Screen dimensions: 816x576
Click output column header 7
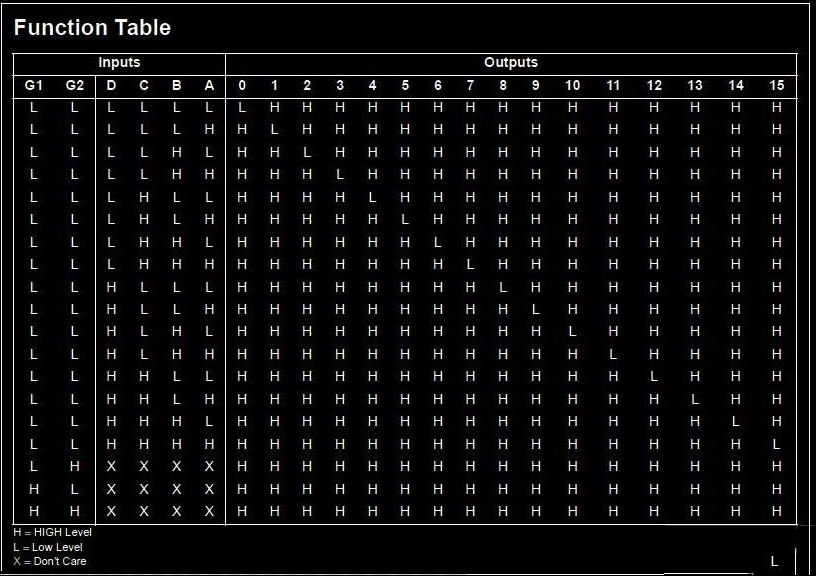(470, 85)
